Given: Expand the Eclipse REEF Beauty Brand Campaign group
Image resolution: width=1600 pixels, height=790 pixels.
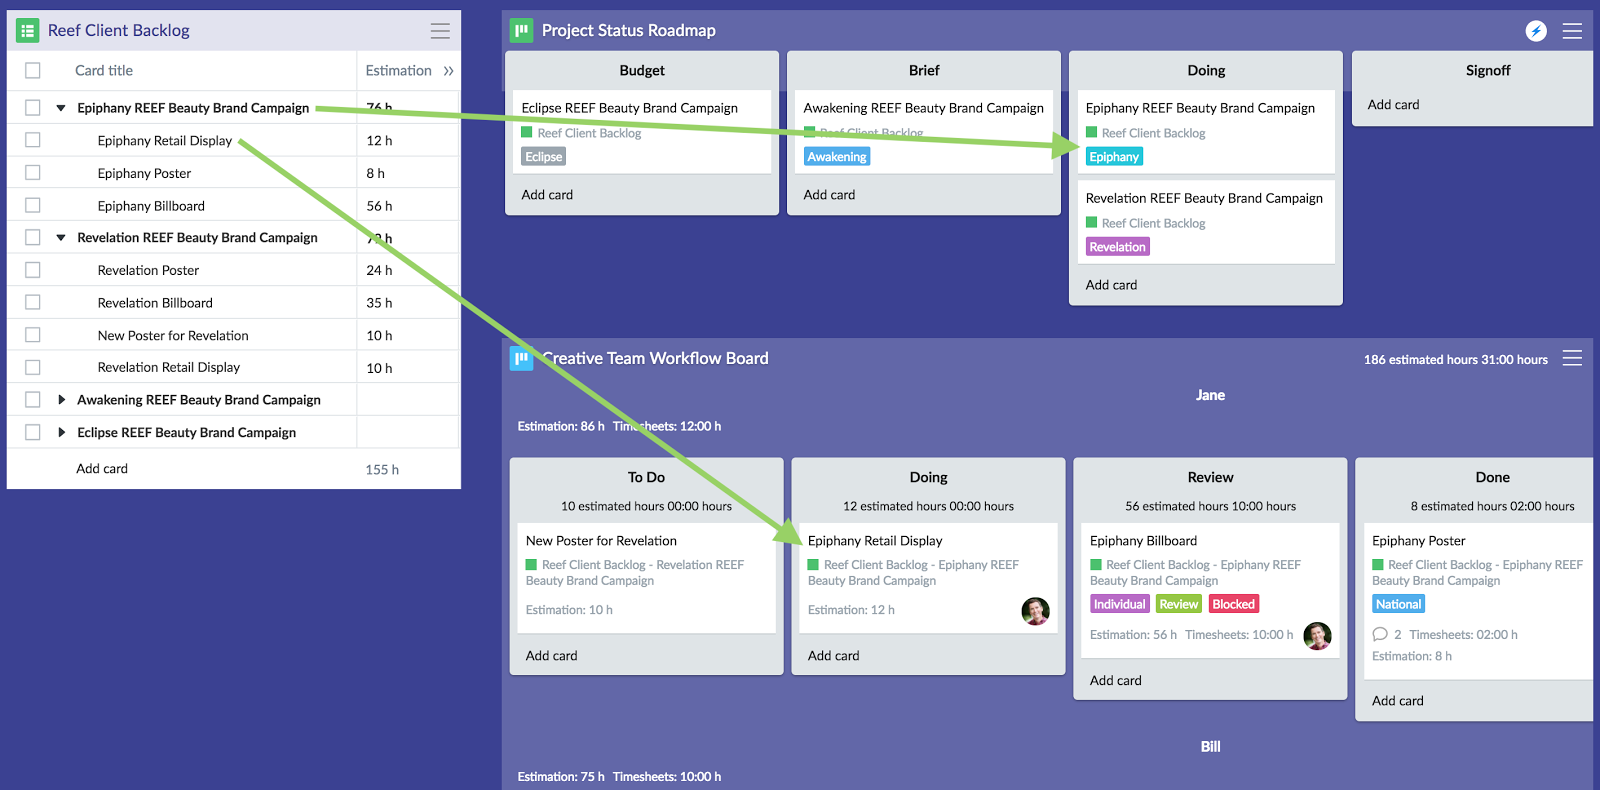Looking at the screenshot, I should 61,432.
